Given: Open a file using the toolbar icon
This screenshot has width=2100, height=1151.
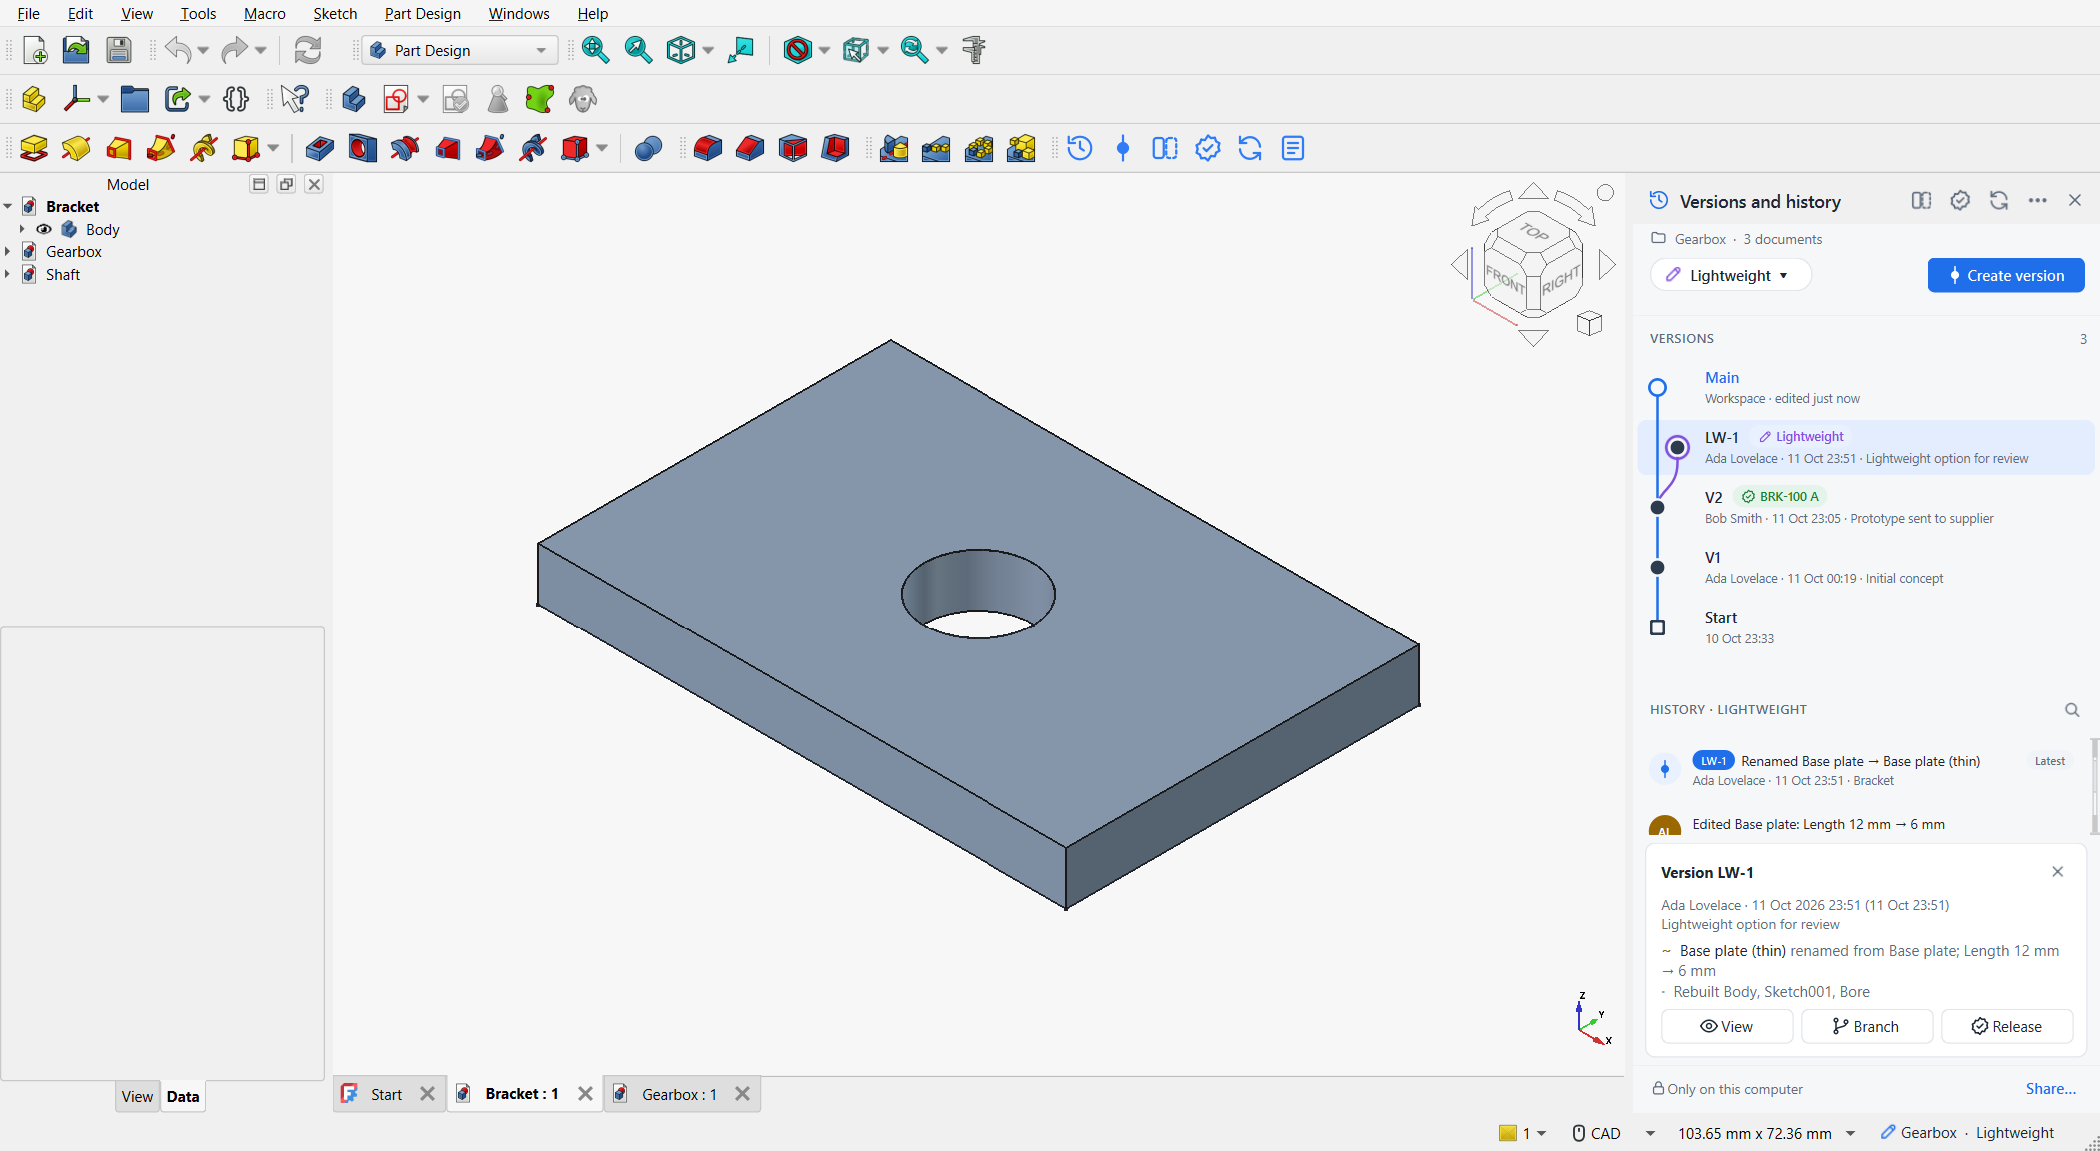Looking at the screenshot, I should pyautogui.click(x=76, y=50).
